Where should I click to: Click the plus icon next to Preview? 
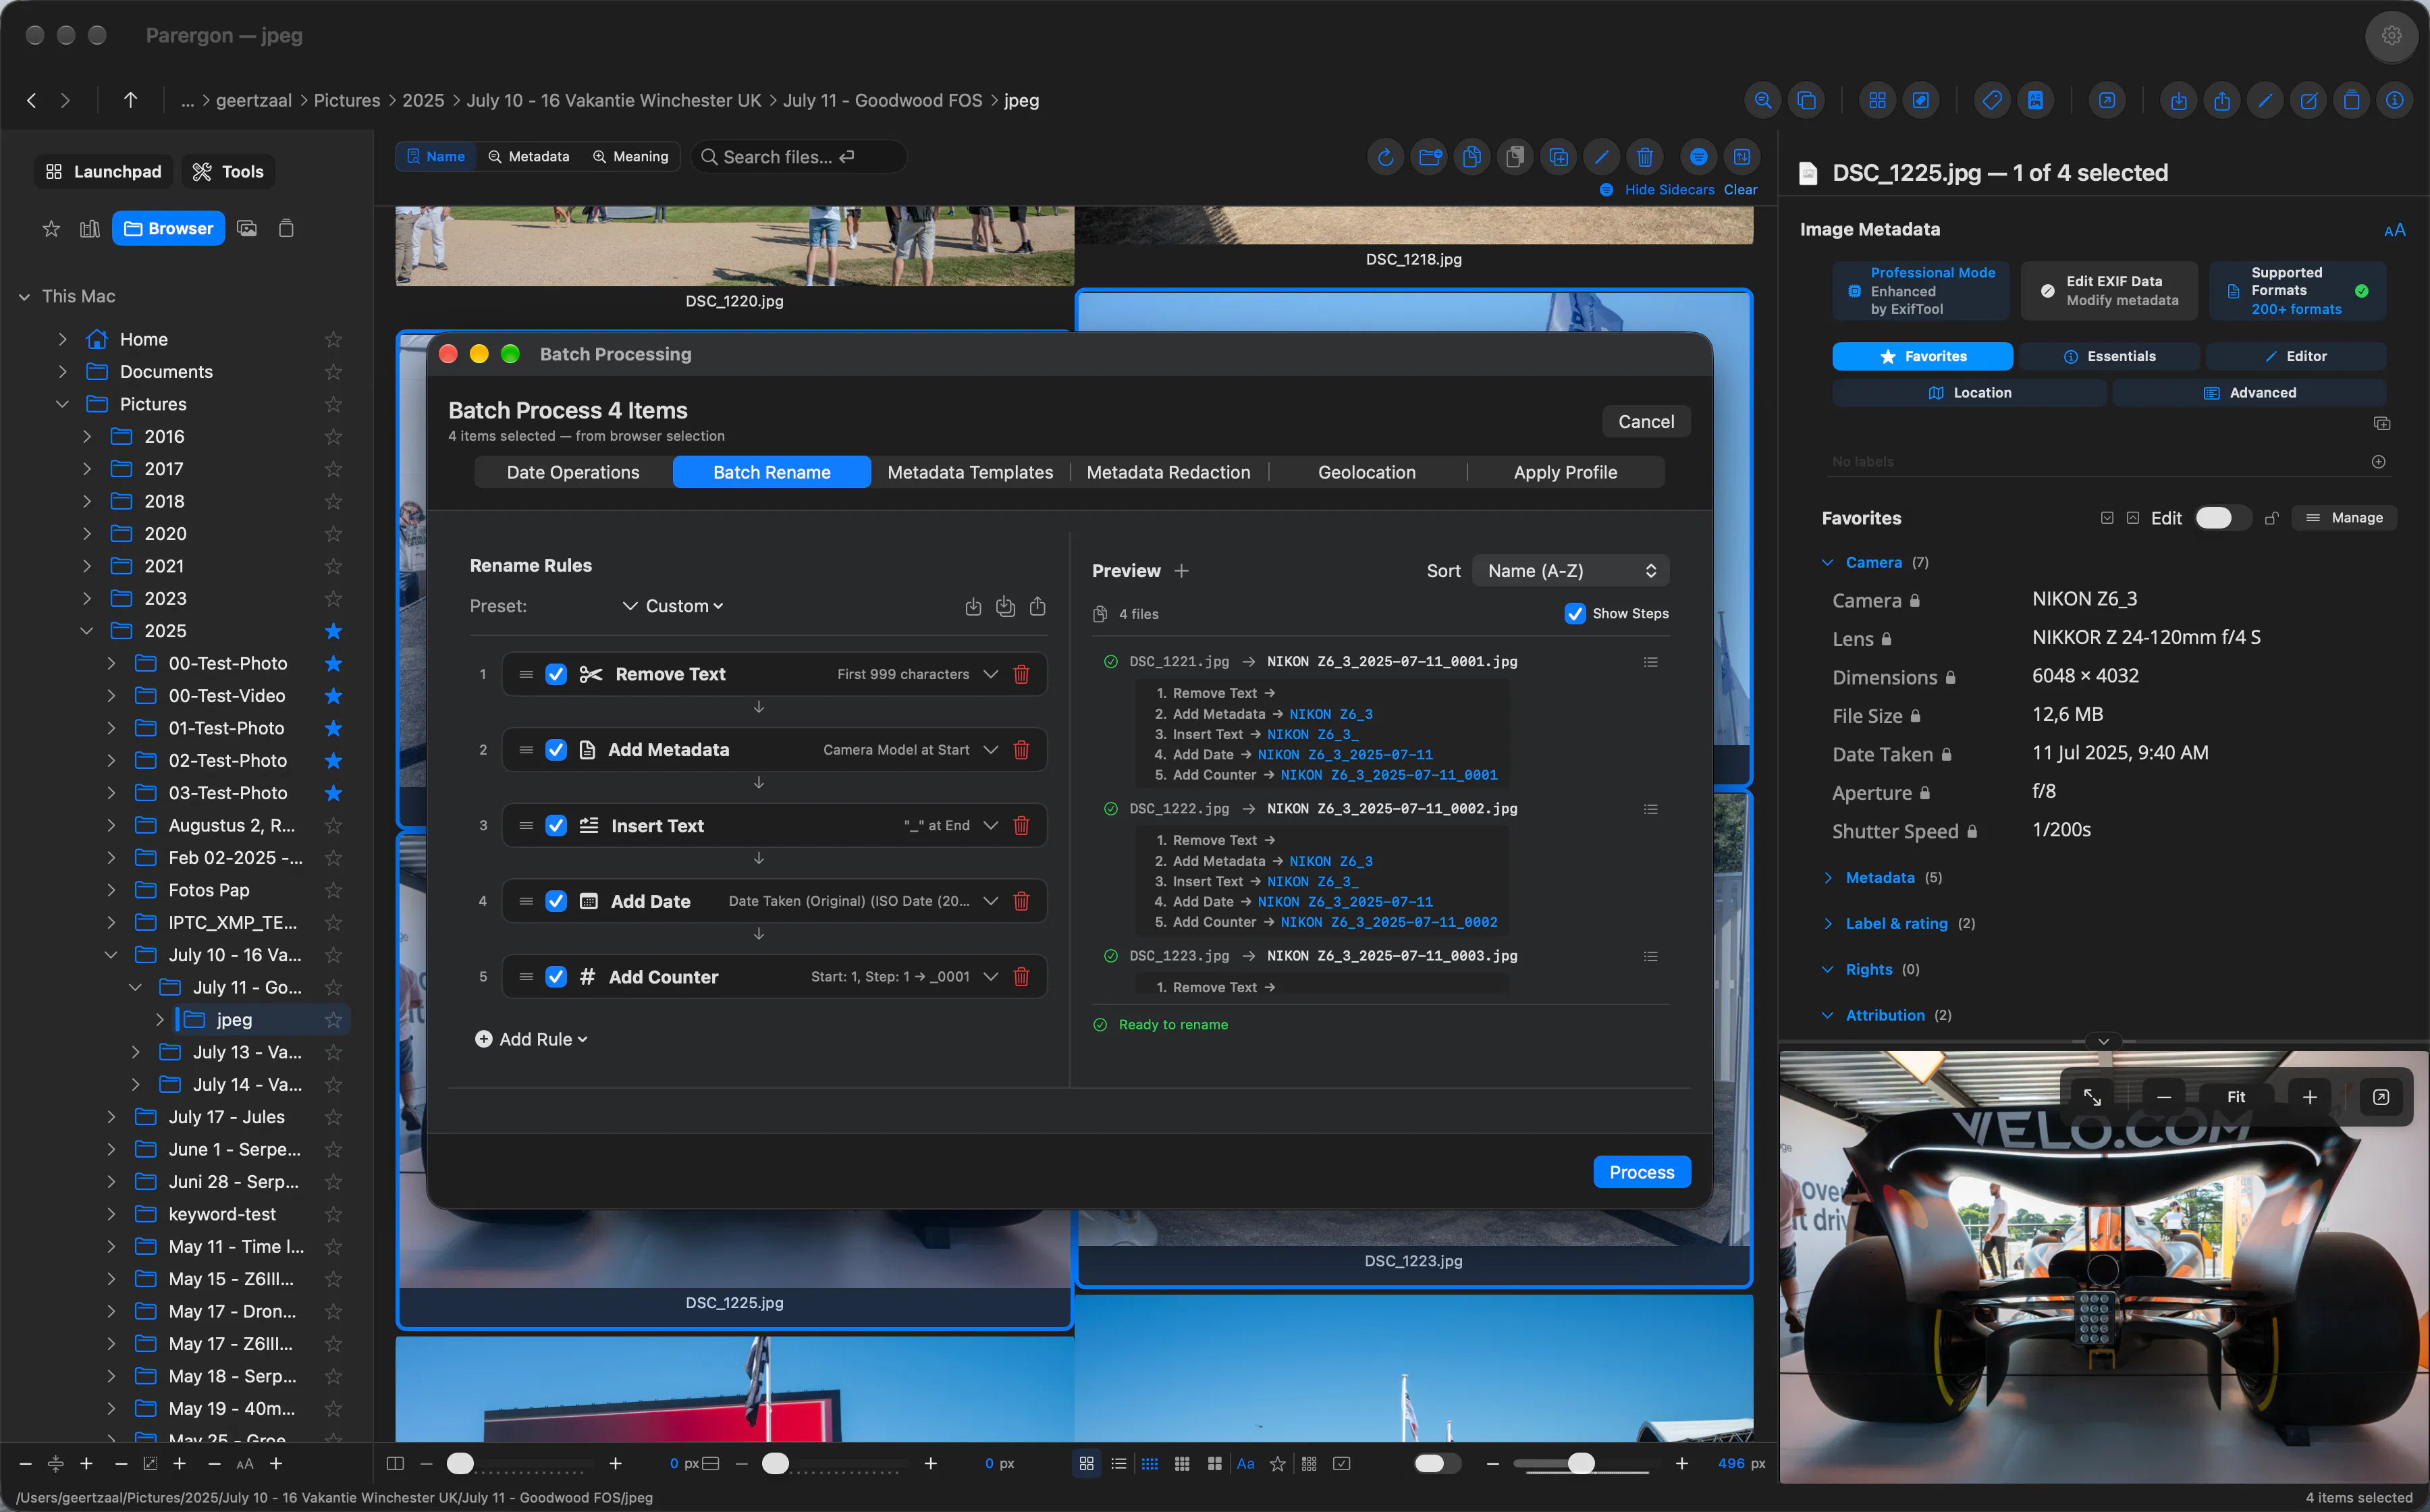(1181, 571)
